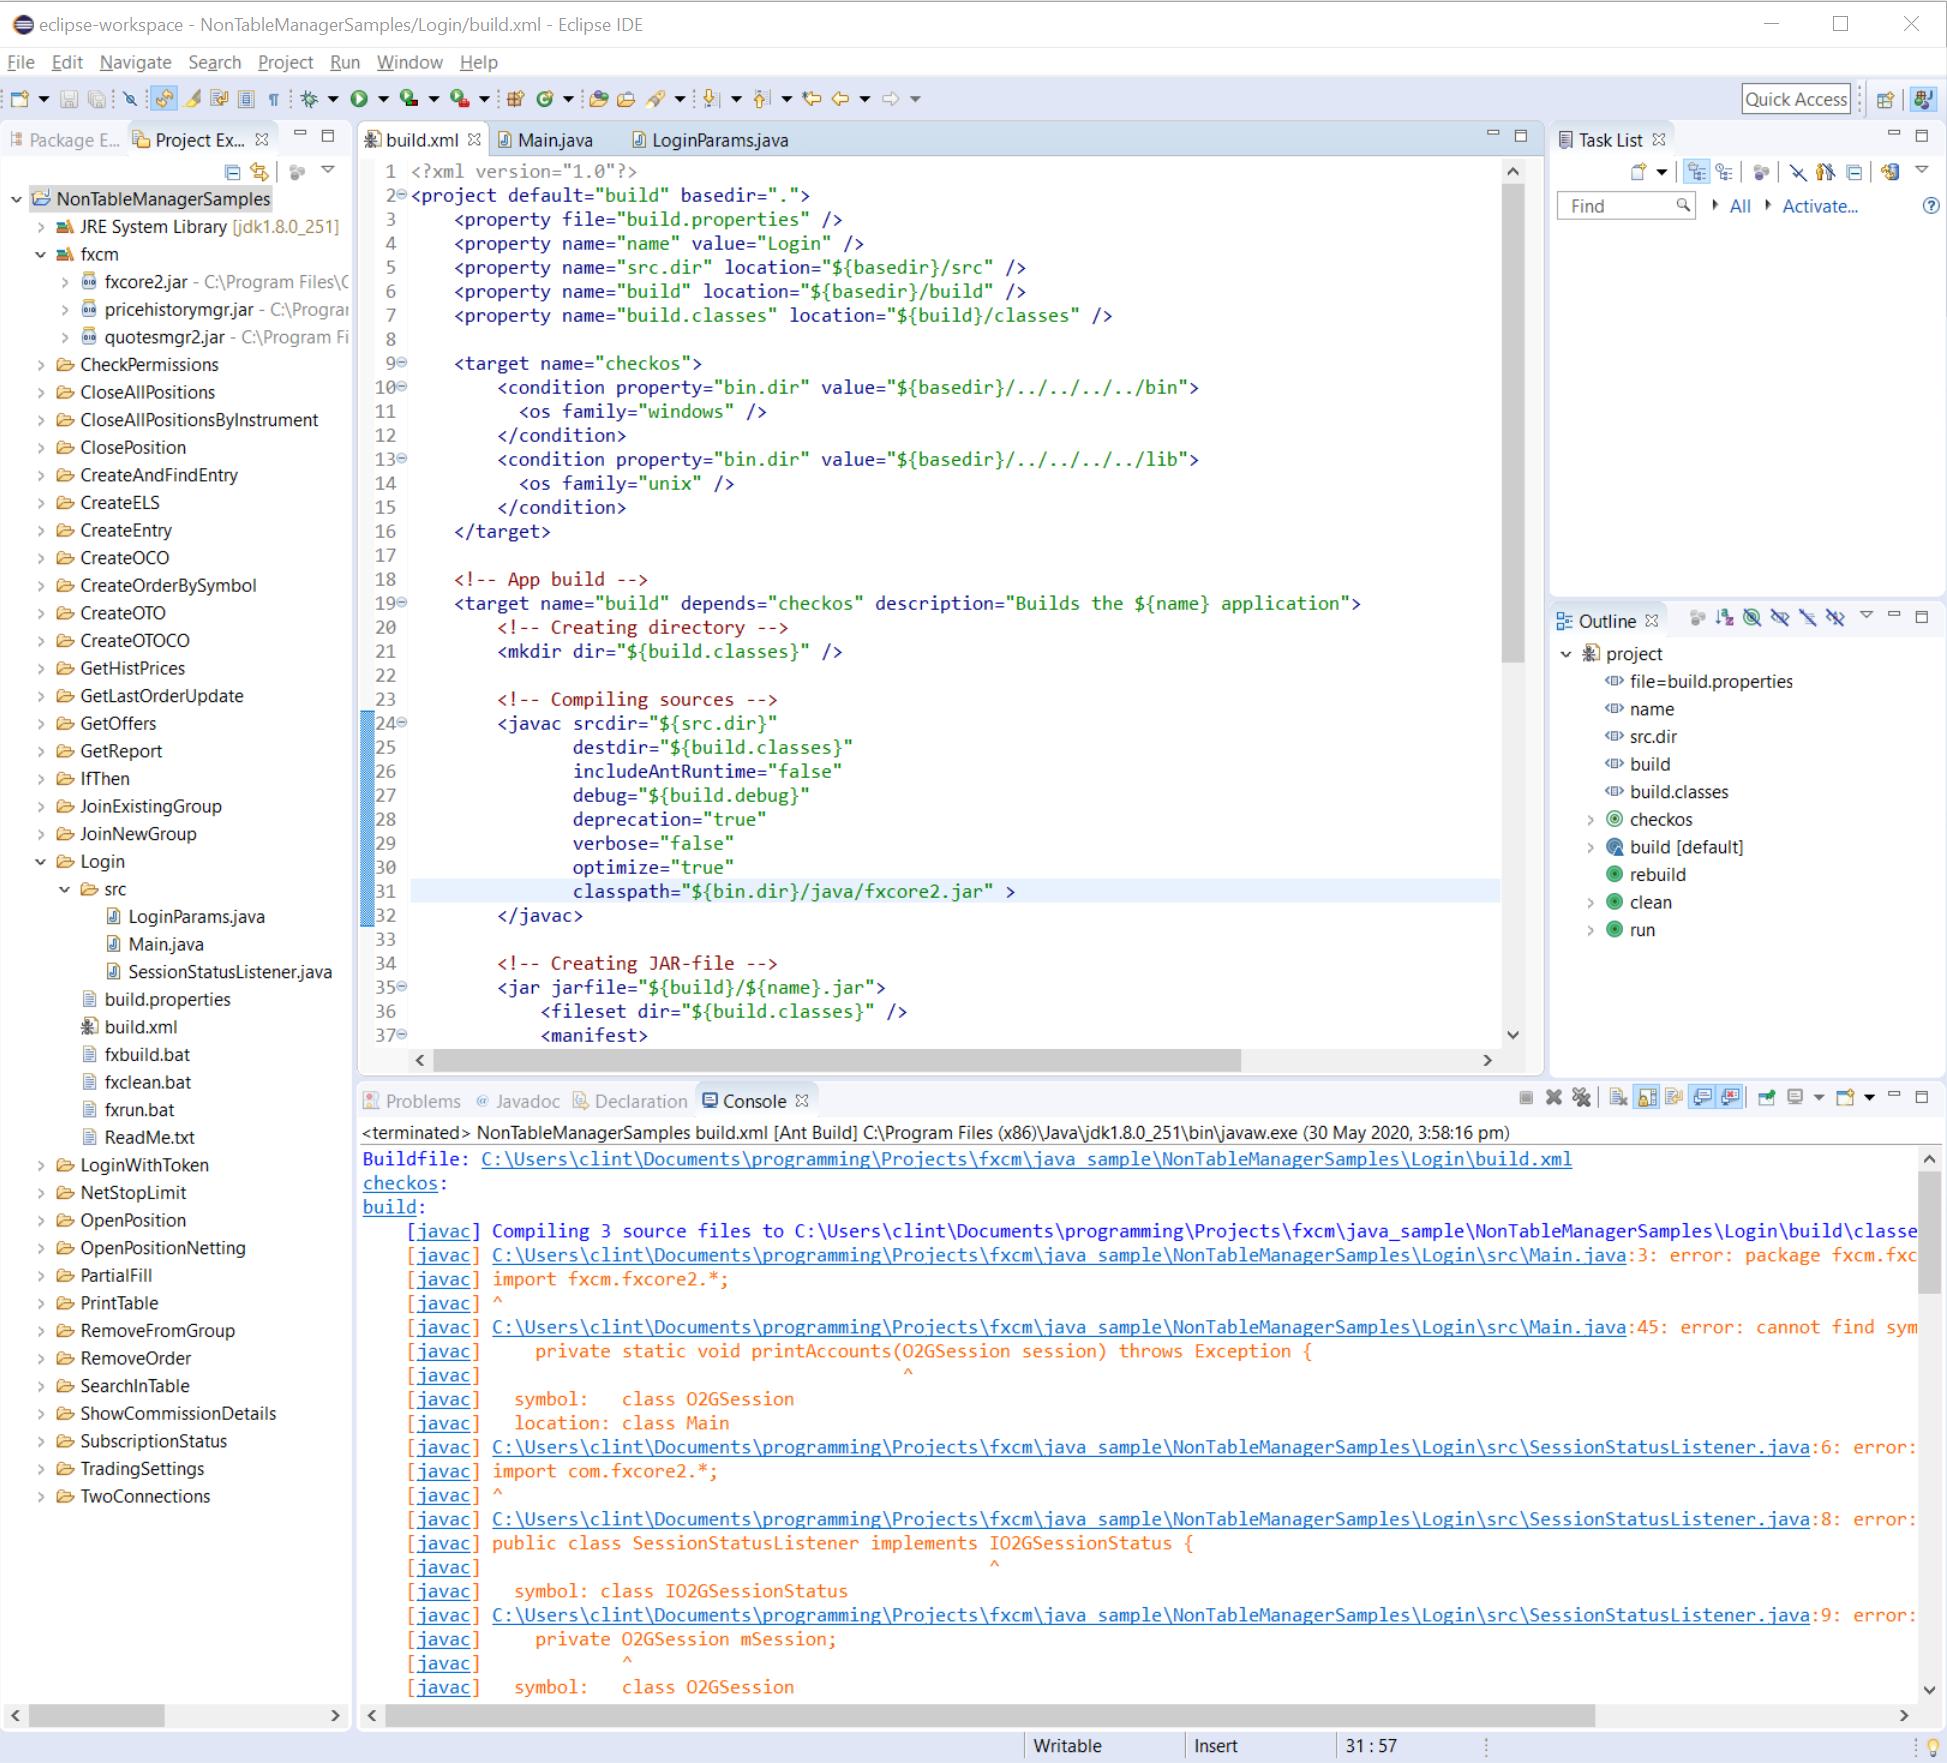The height and width of the screenshot is (1763, 1947).
Task: Expand the CheckPermissions folder
Action: [40, 364]
